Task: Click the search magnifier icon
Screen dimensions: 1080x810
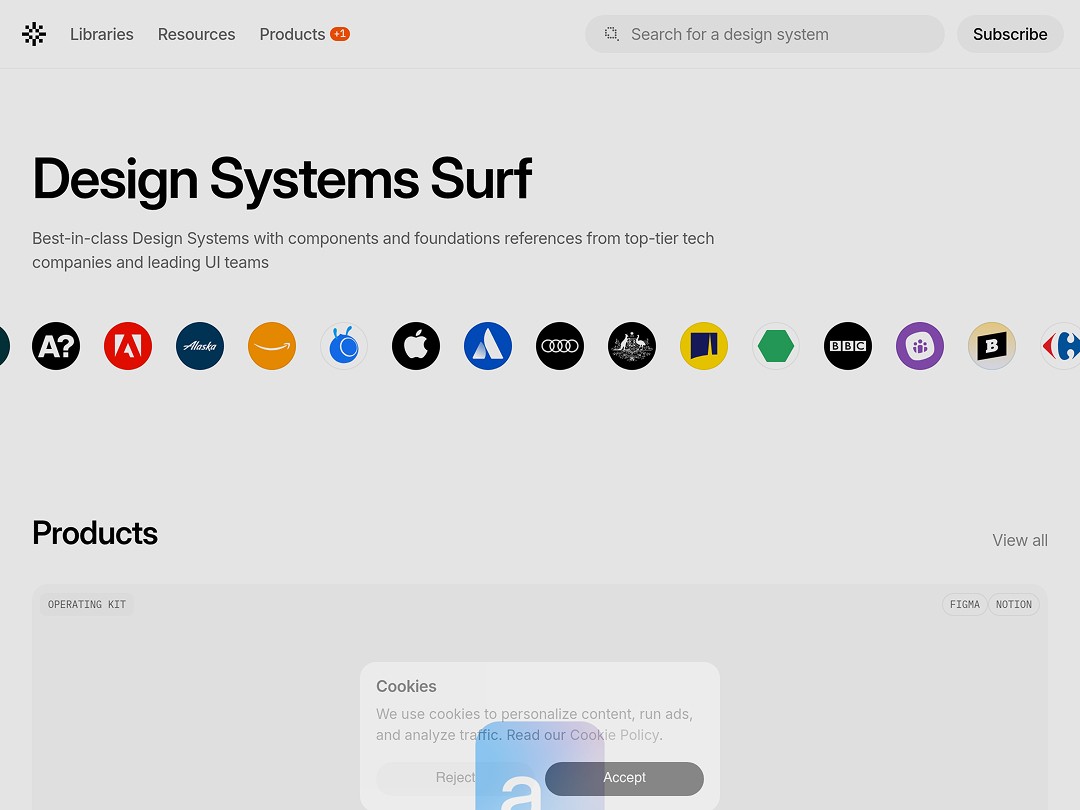Action: pyautogui.click(x=611, y=34)
